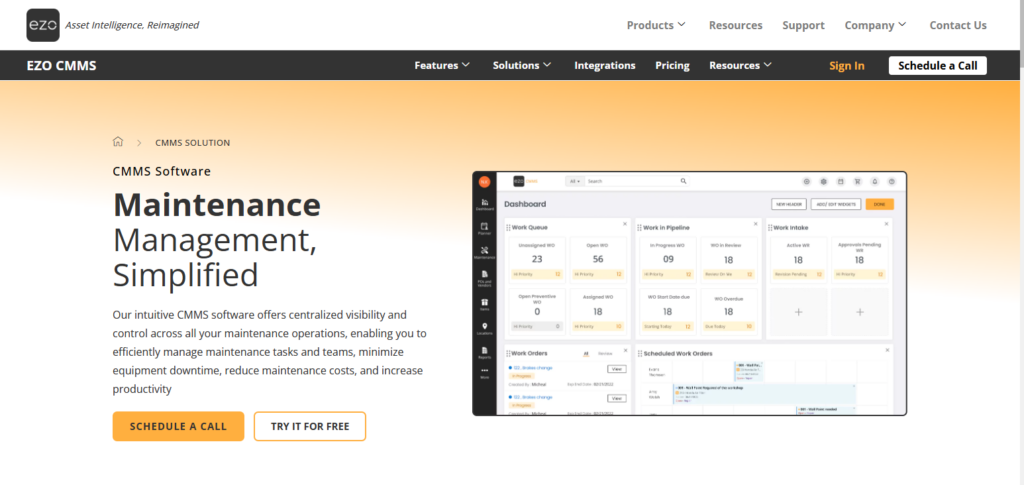
Task: Click the last round icon in preview toolbar
Action: click(891, 181)
